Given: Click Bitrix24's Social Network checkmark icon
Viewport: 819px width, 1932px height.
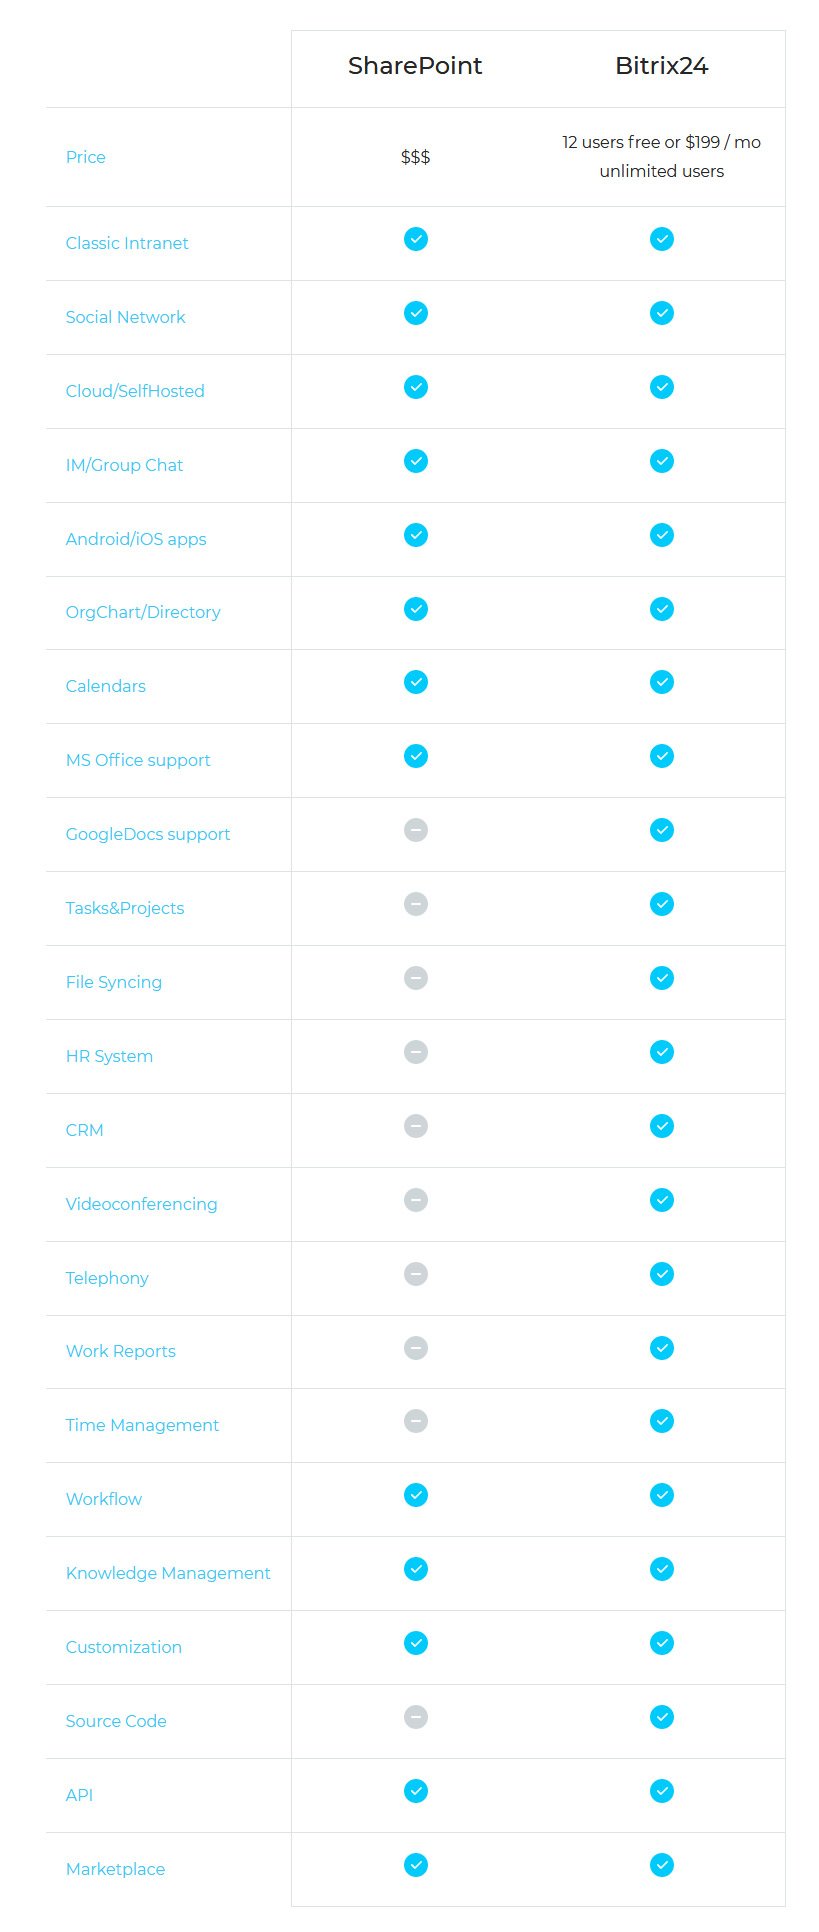Looking at the screenshot, I should (x=662, y=313).
